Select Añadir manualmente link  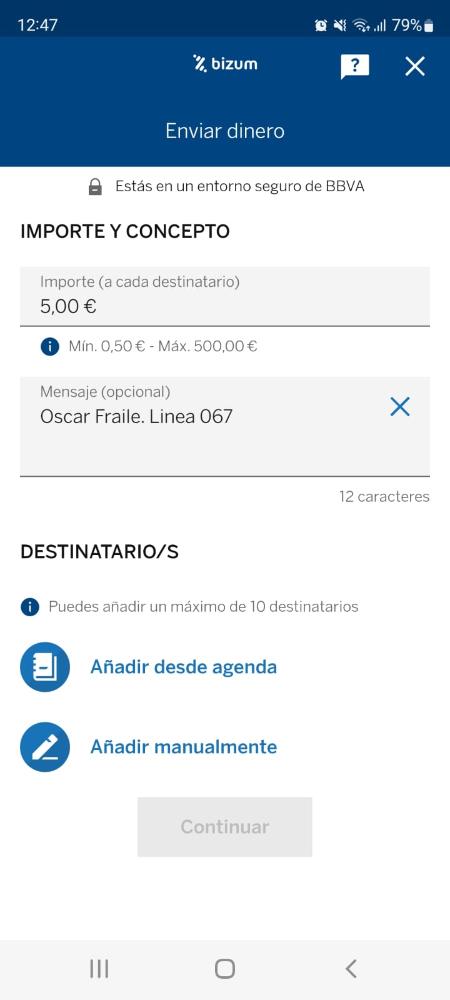[184, 747]
